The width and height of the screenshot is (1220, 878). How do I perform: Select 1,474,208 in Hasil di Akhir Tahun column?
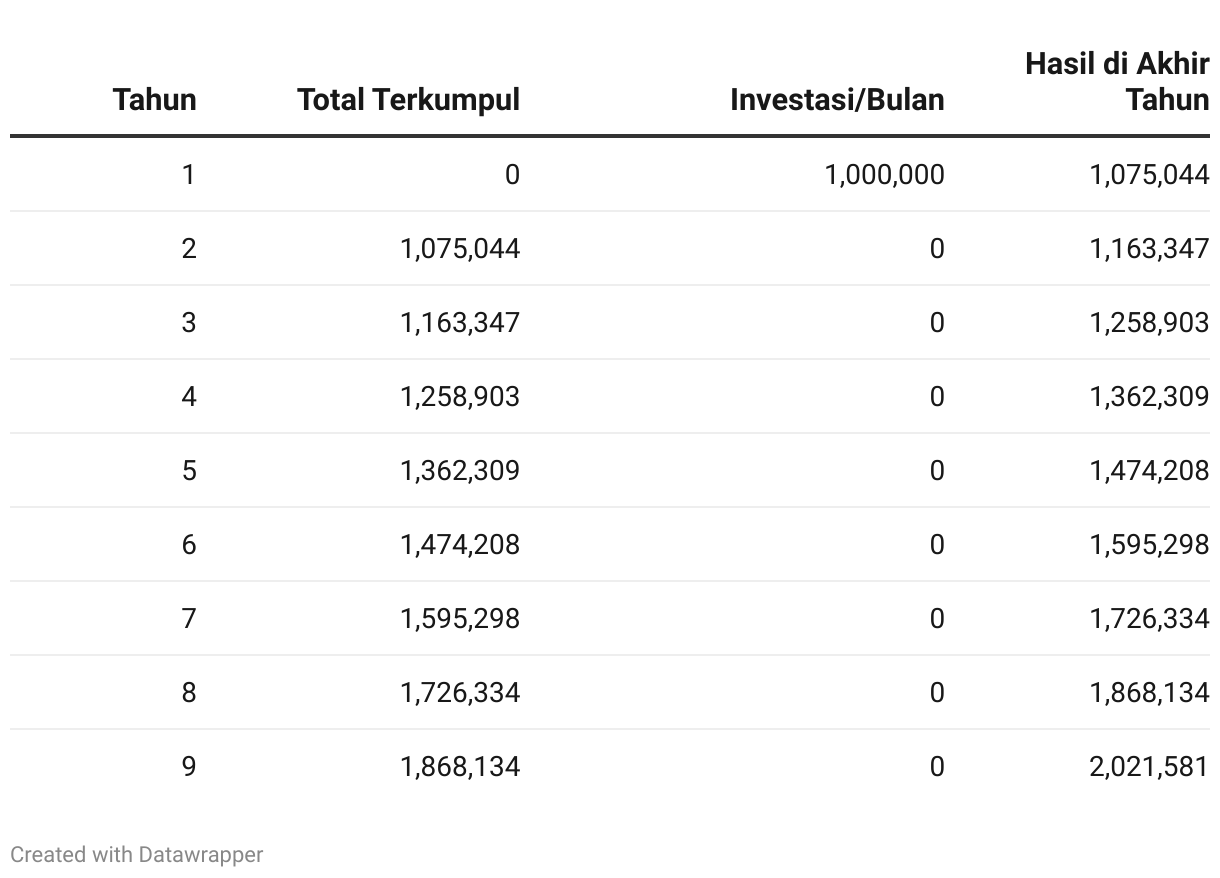[1148, 471]
